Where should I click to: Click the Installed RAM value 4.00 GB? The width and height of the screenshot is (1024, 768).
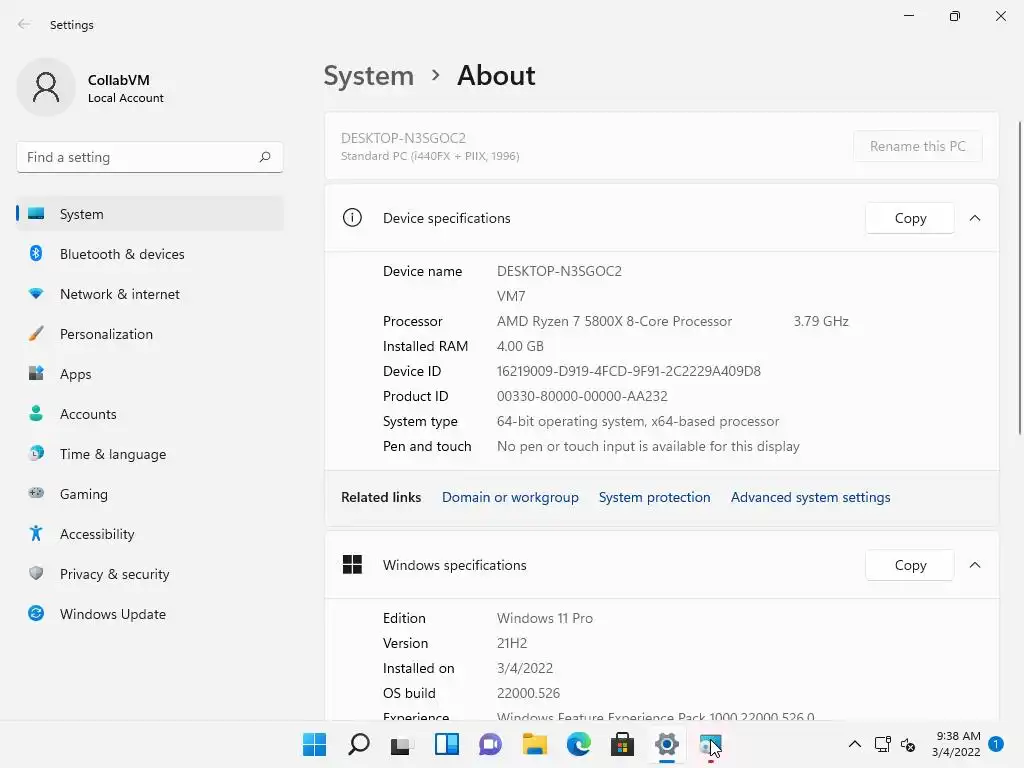pyautogui.click(x=520, y=346)
